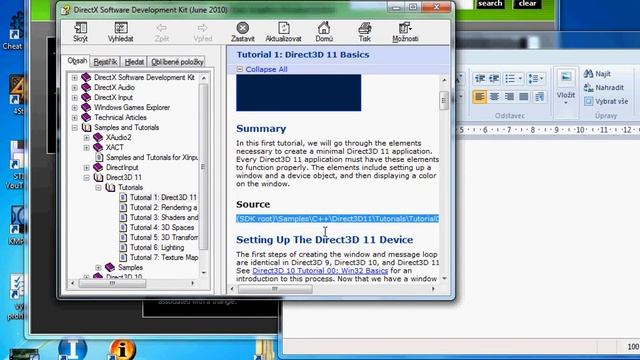Open Tutorial 2: Rendering topic
This screenshot has height=360, width=640.
click(x=163, y=207)
